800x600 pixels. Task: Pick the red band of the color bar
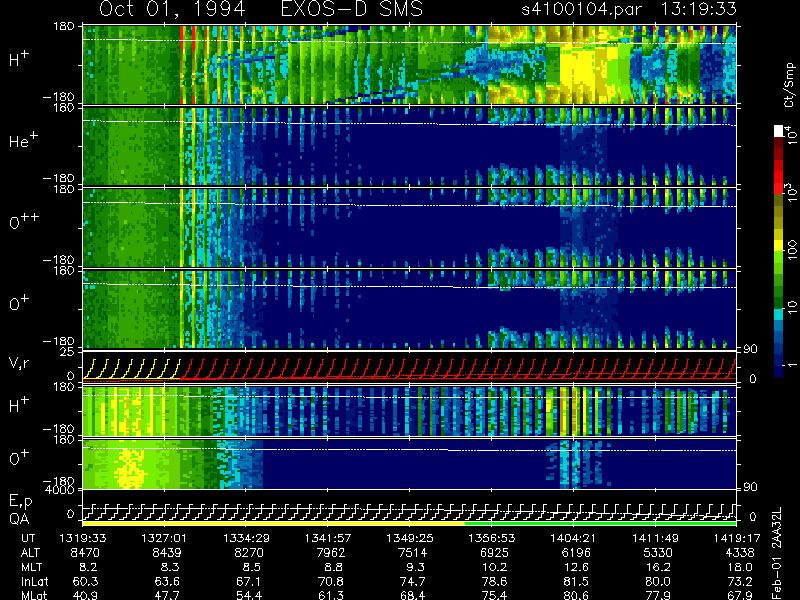coord(779,177)
